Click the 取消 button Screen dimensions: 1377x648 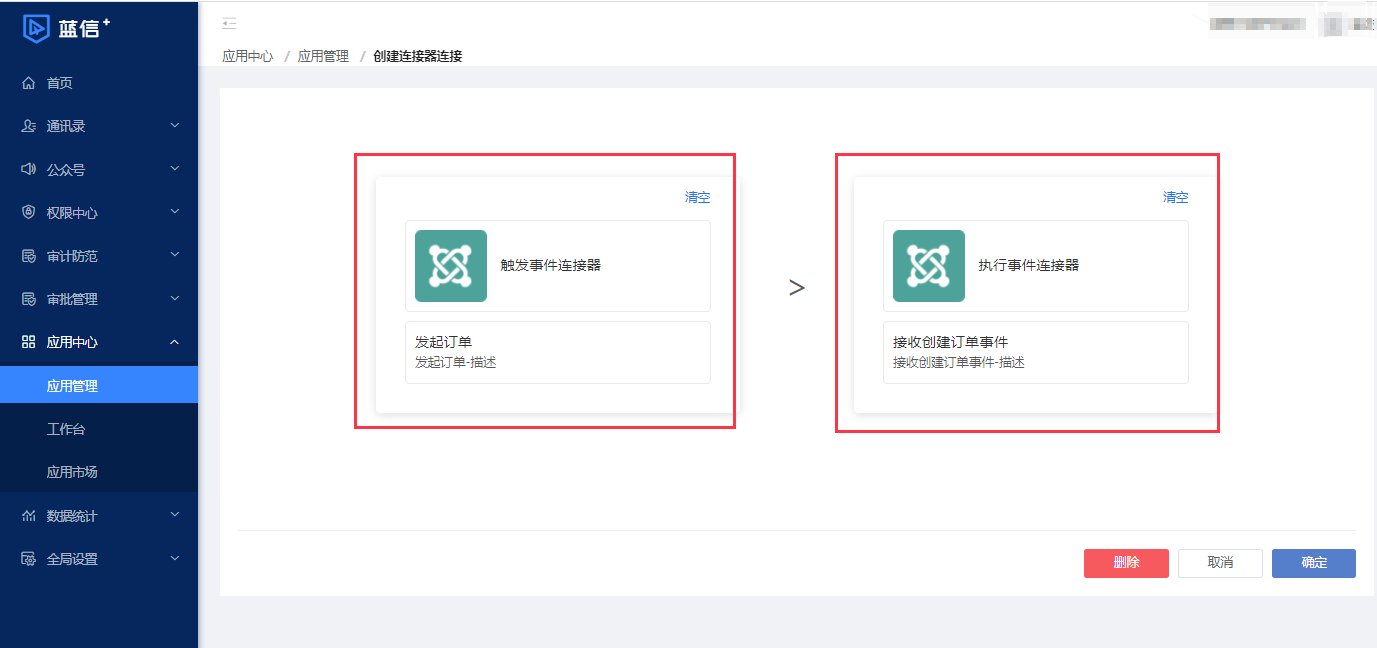pyautogui.click(x=1220, y=563)
